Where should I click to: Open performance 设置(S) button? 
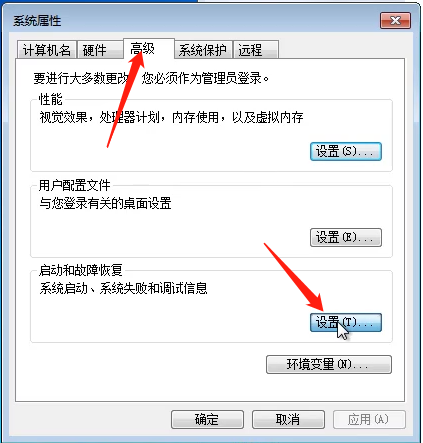coord(346,152)
